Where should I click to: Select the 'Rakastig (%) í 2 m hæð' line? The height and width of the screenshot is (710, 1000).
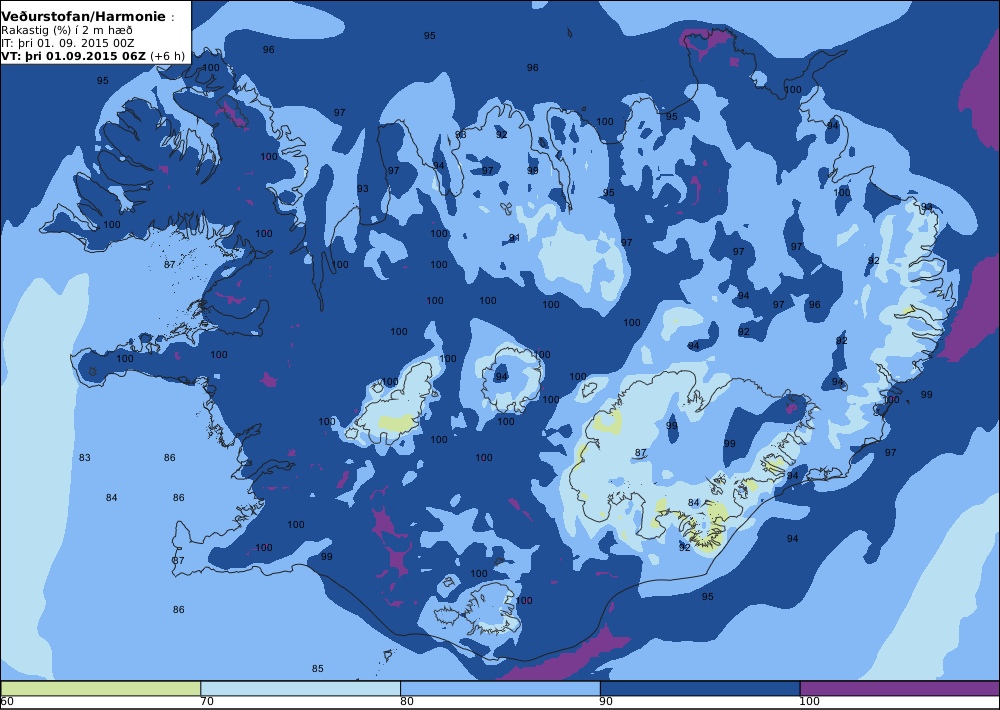(67, 31)
